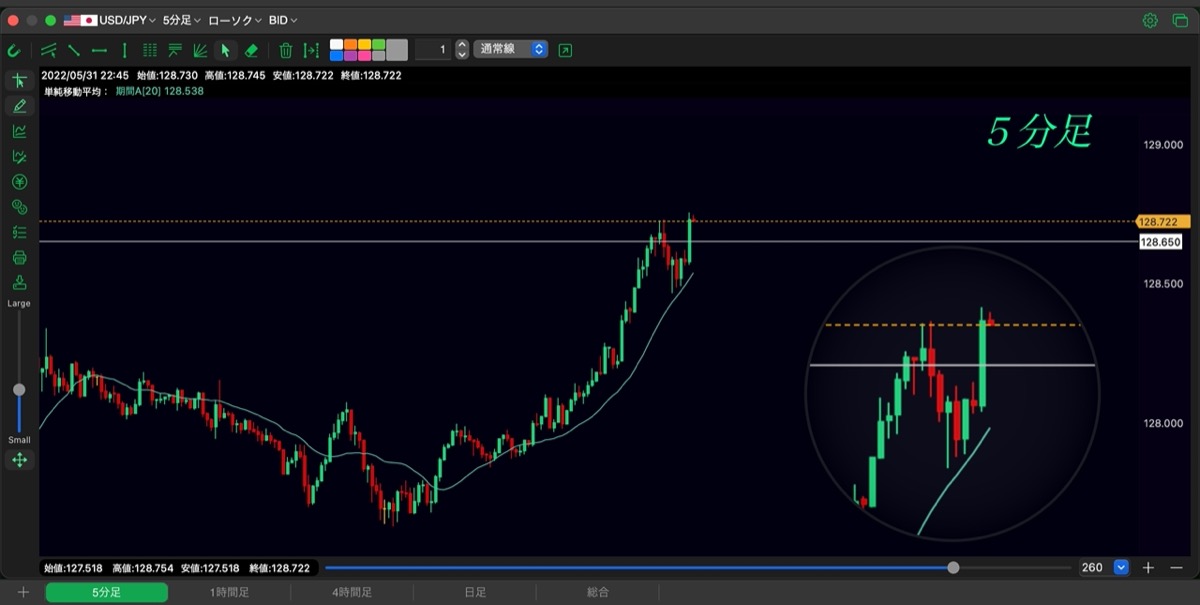Toggle the crosshair cursor button

point(19,81)
